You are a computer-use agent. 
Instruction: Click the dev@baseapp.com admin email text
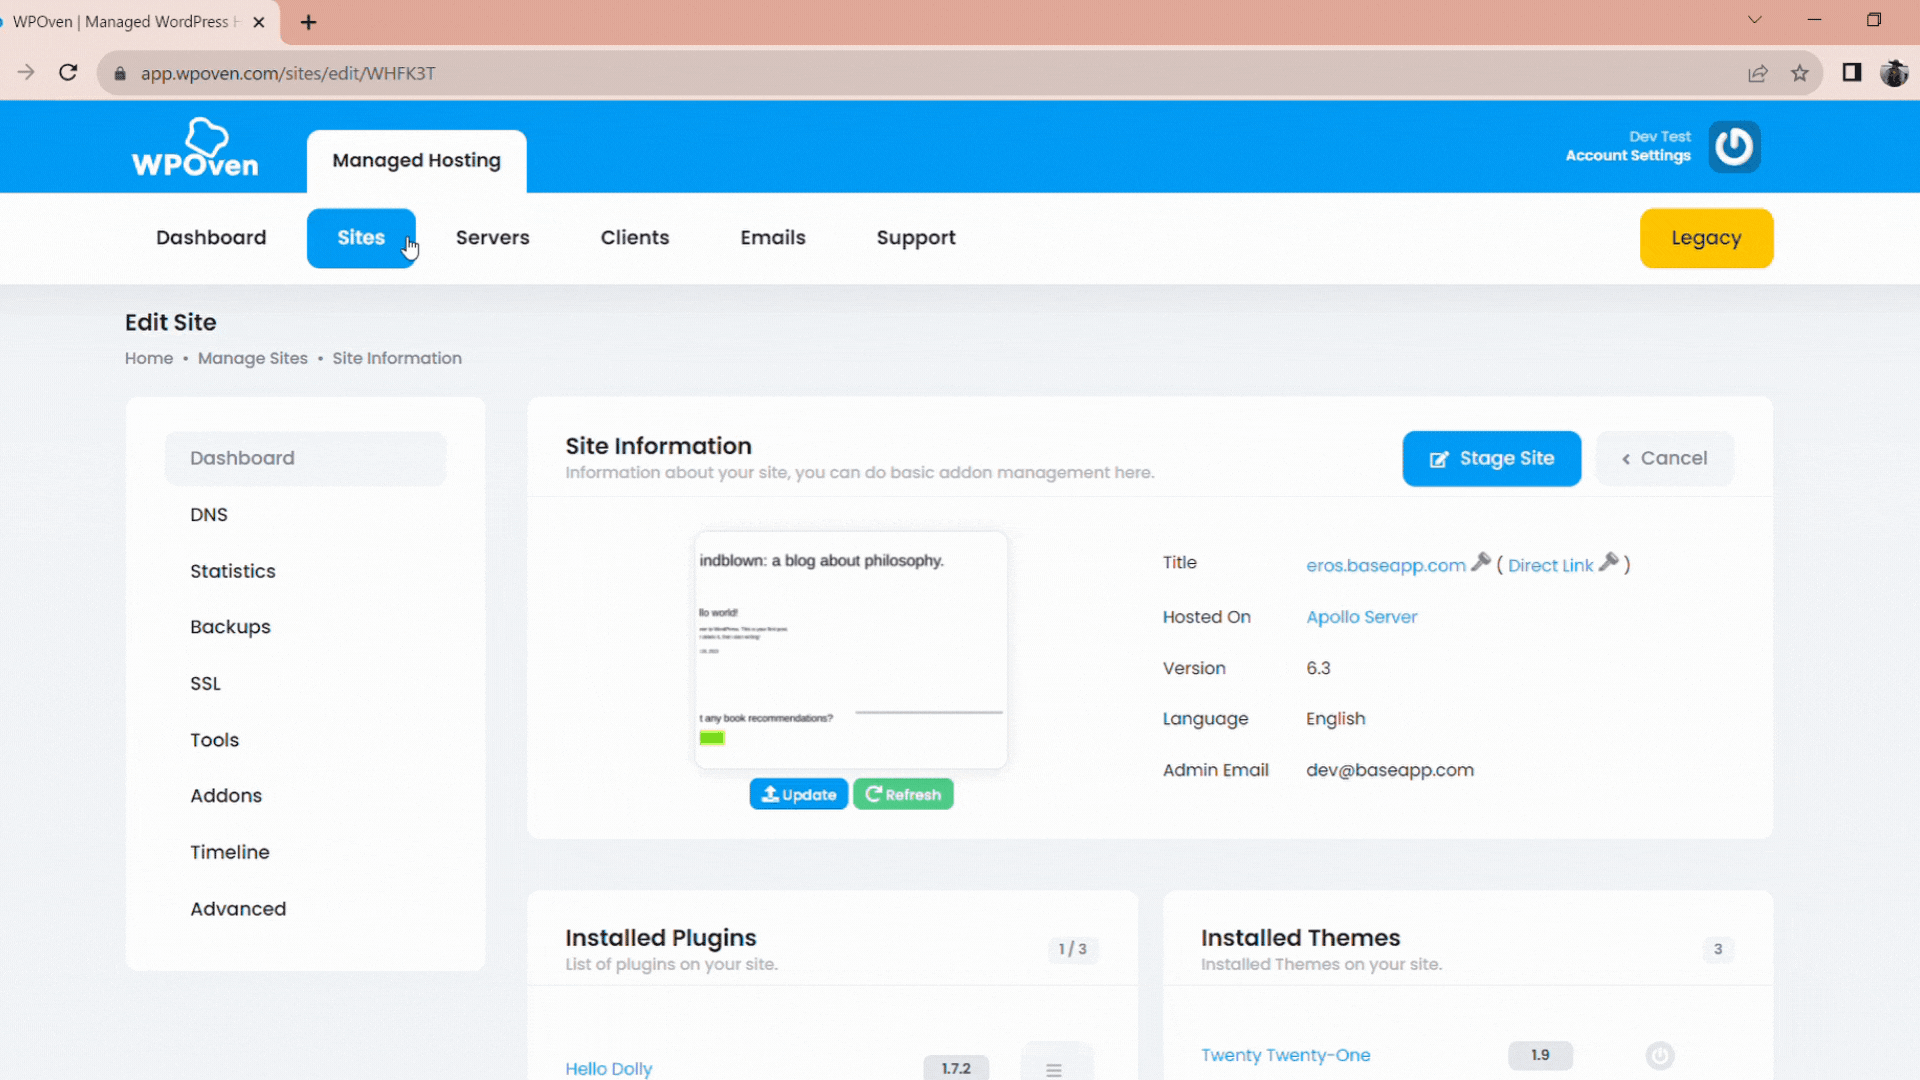point(1390,770)
